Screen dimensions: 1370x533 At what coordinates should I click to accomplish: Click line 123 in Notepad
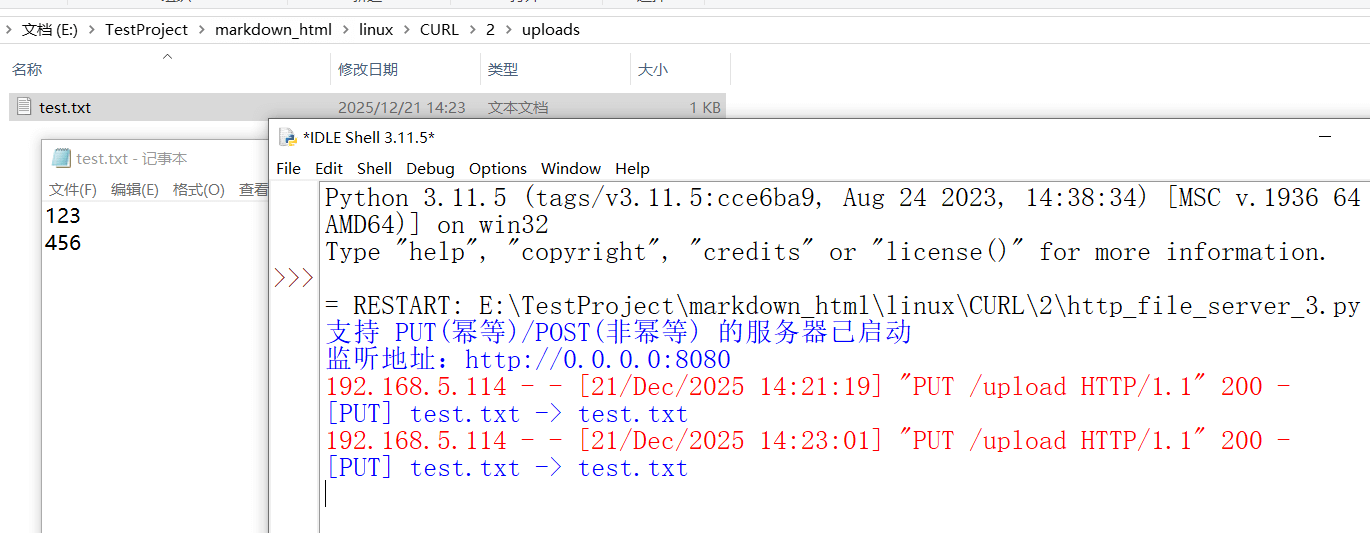[63, 215]
